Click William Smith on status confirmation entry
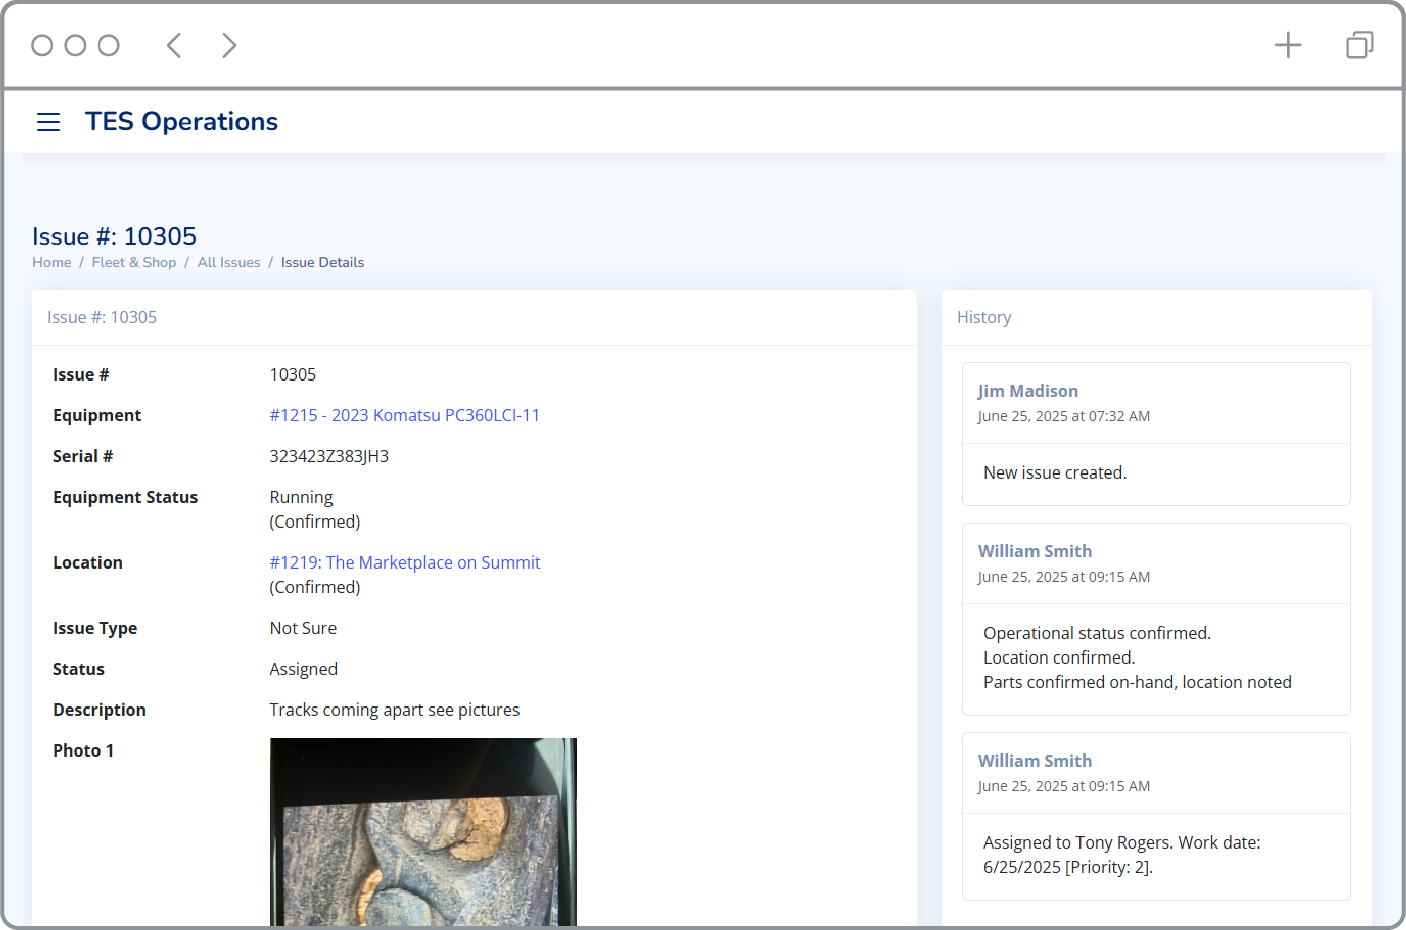Image resolution: width=1406 pixels, height=930 pixels. pos(1034,551)
